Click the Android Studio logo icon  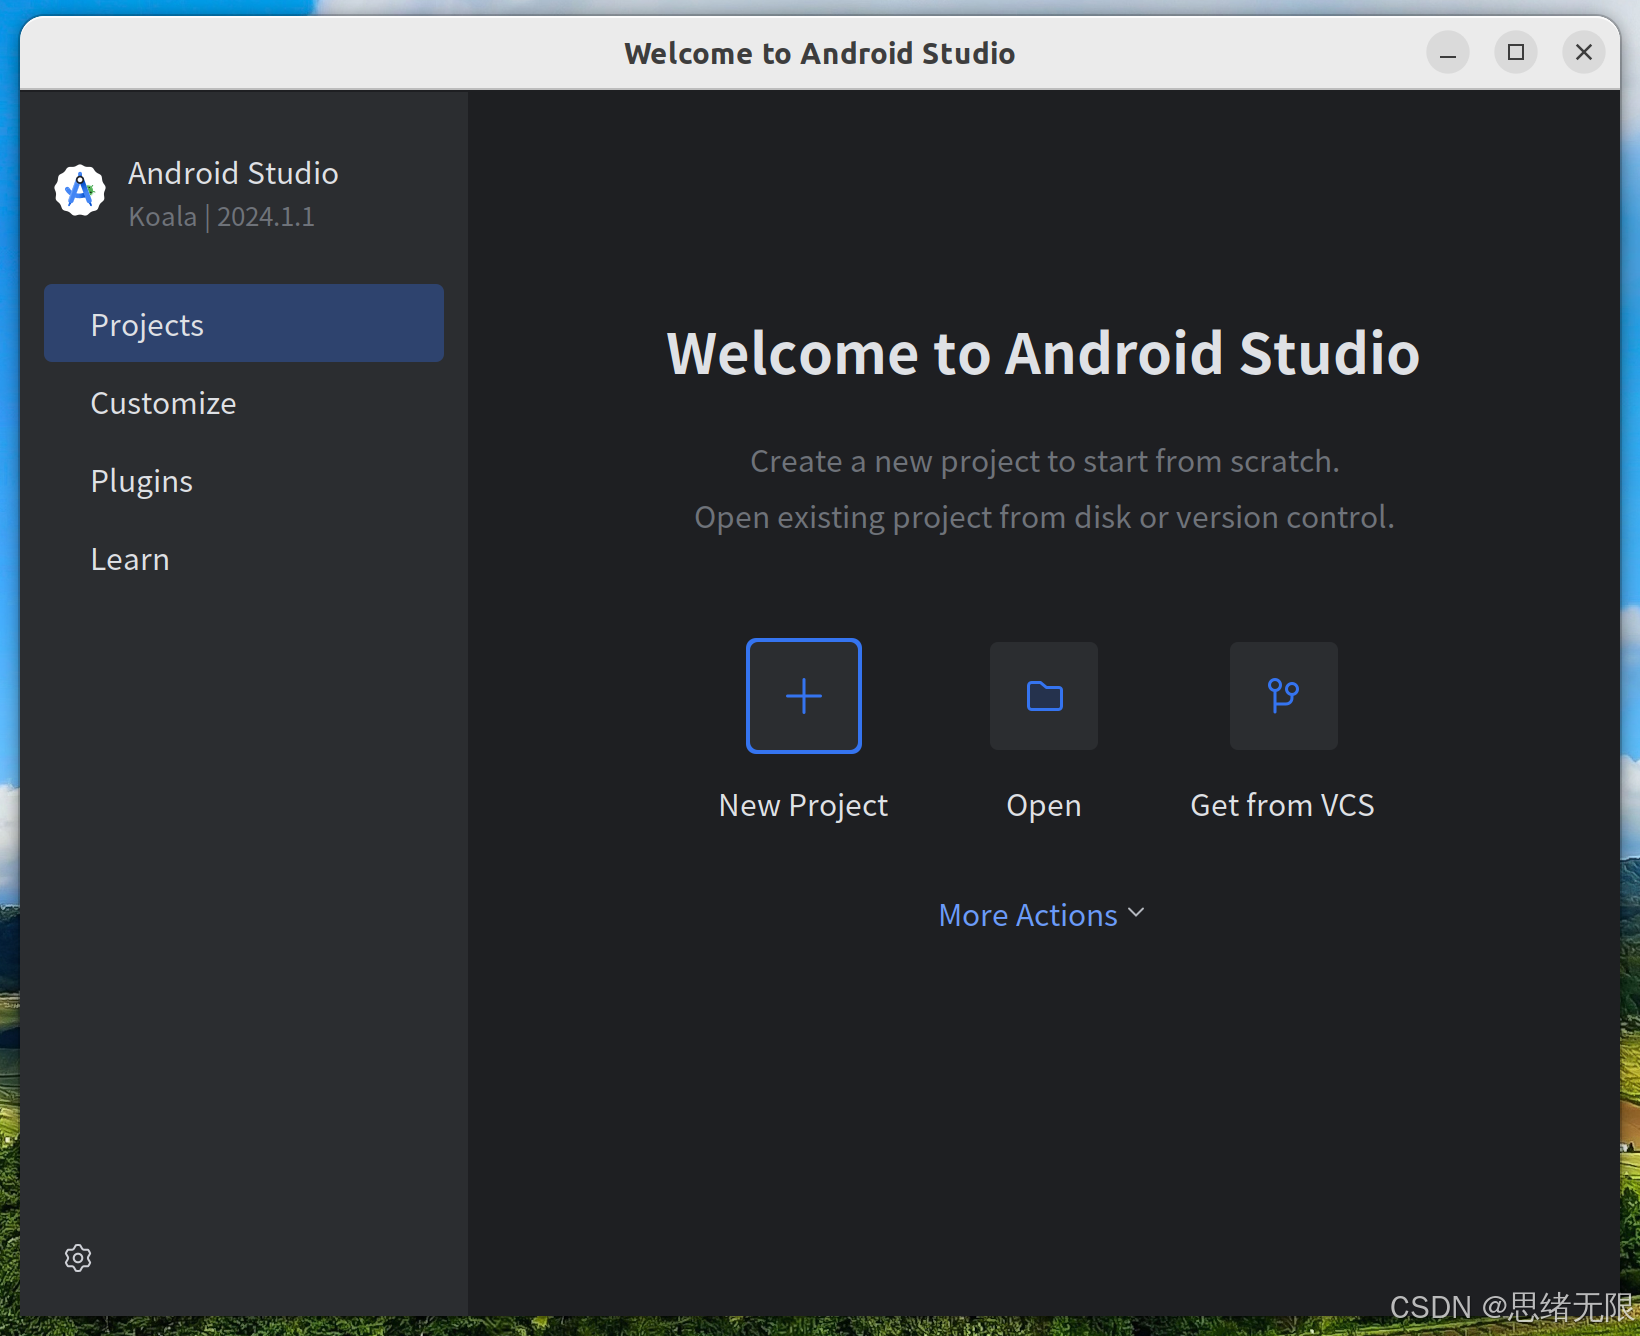(78, 189)
